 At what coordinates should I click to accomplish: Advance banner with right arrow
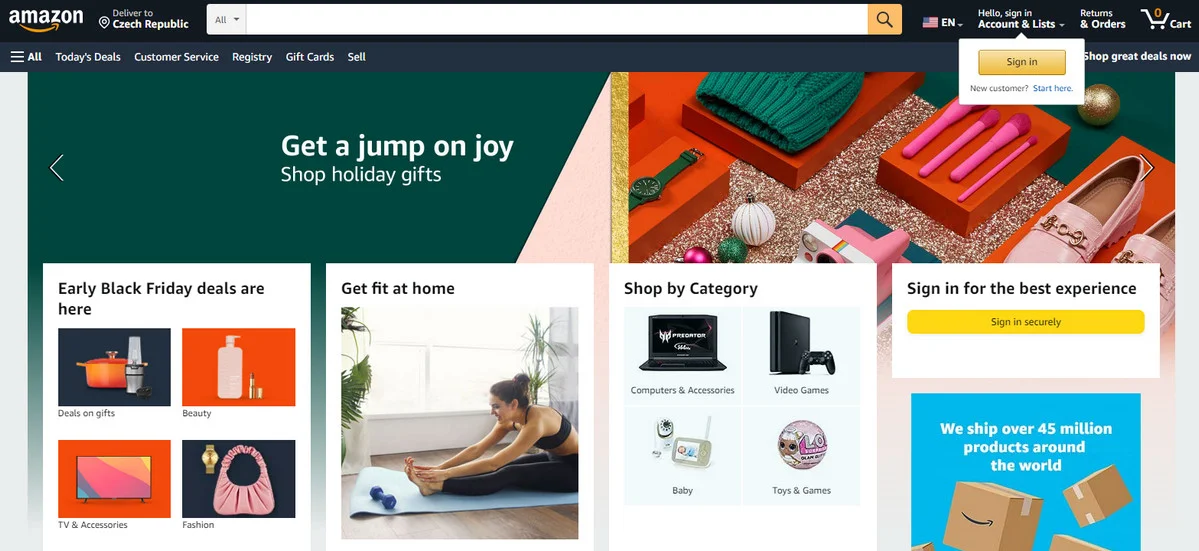click(x=1146, y=167)
